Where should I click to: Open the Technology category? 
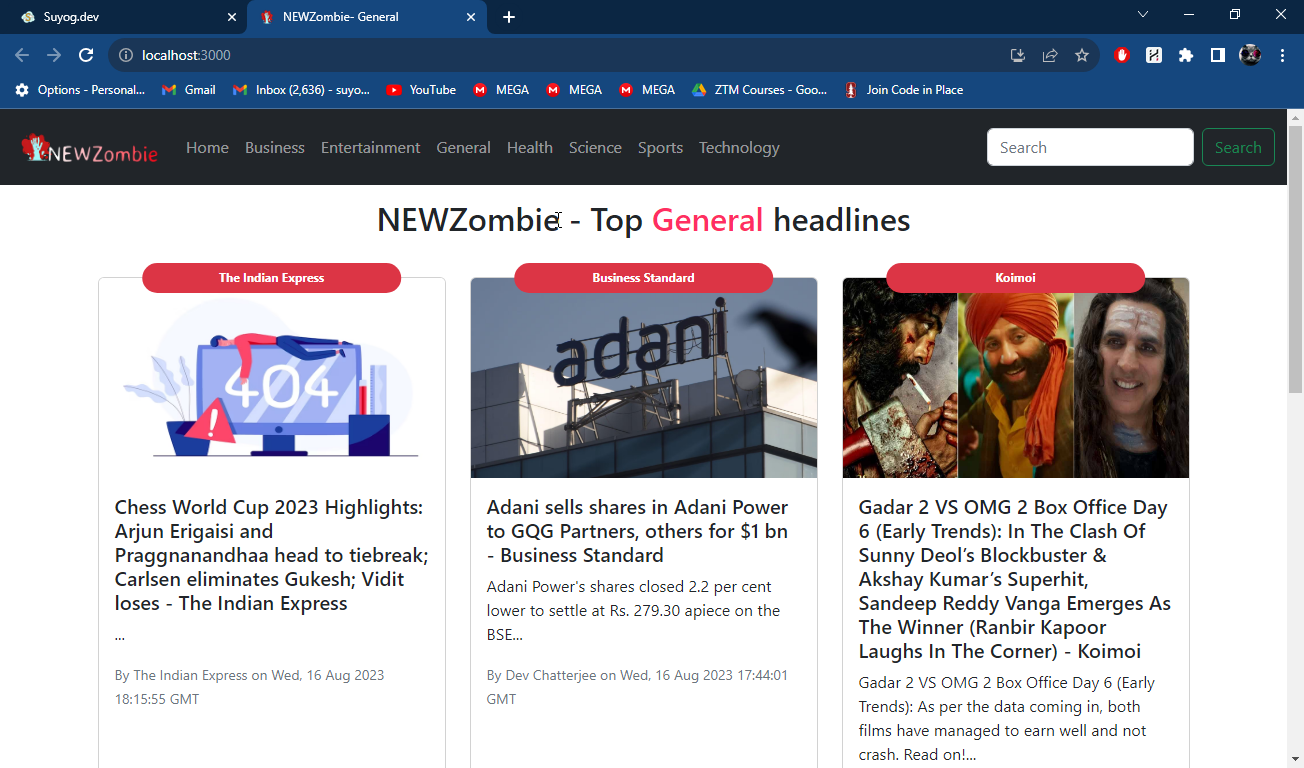739,148
